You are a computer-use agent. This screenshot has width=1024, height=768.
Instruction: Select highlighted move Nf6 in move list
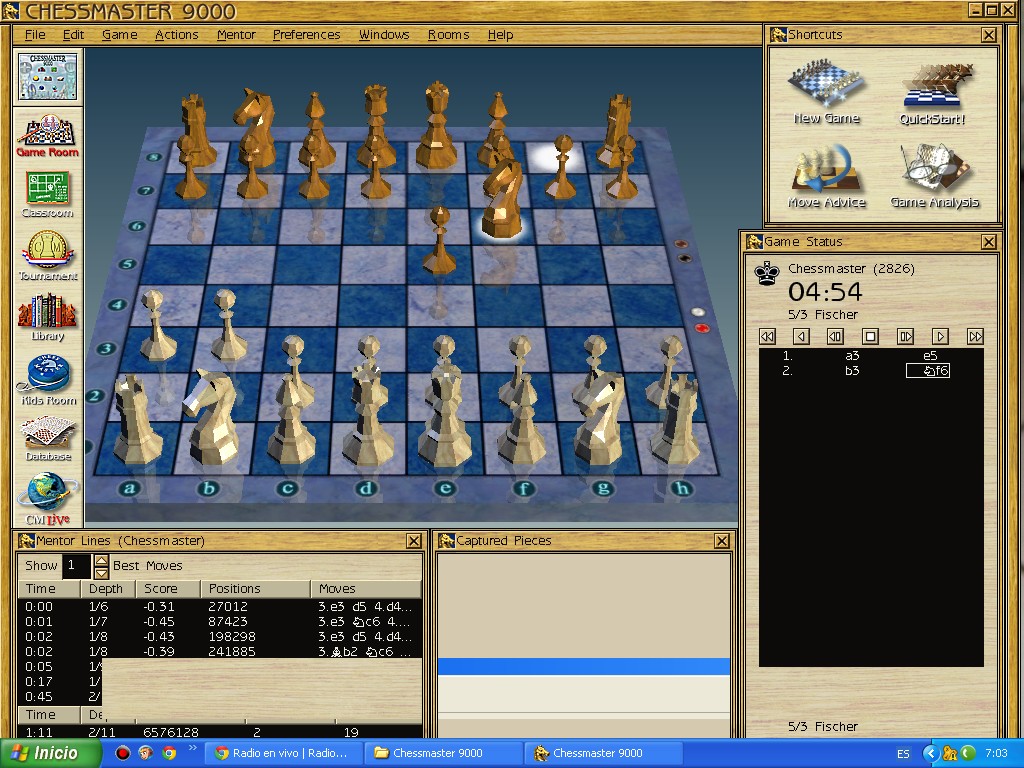[x=927, y=371]
